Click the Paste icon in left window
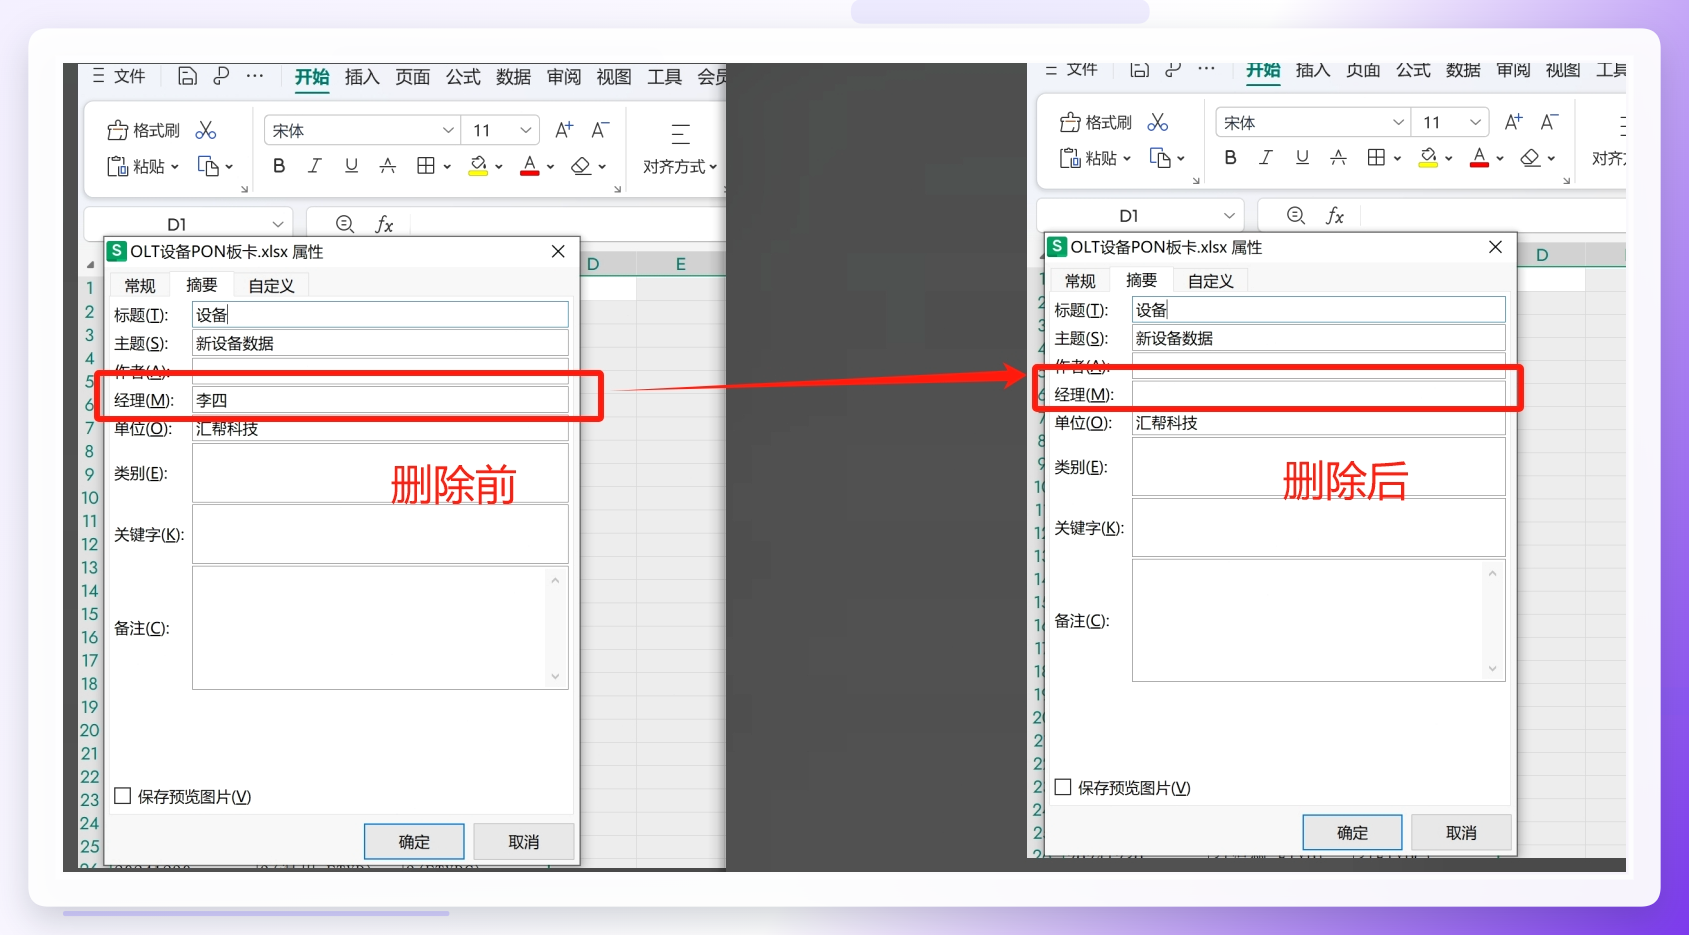 [x=118, y=167]
